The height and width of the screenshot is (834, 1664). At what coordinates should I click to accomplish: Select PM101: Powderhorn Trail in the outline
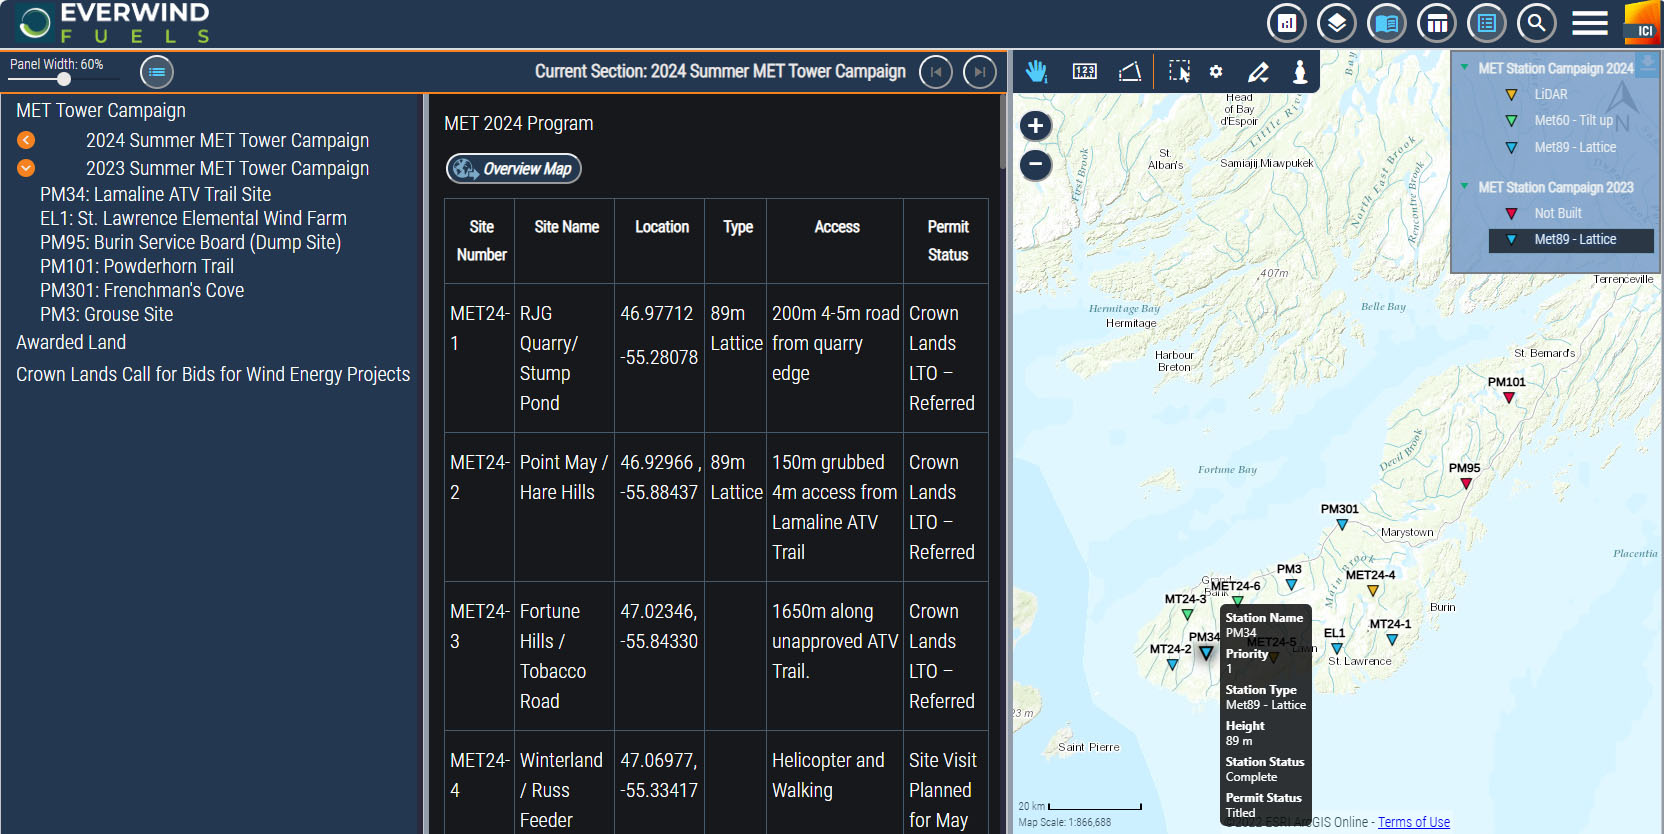pyautogui.click(x=137, y=266)
